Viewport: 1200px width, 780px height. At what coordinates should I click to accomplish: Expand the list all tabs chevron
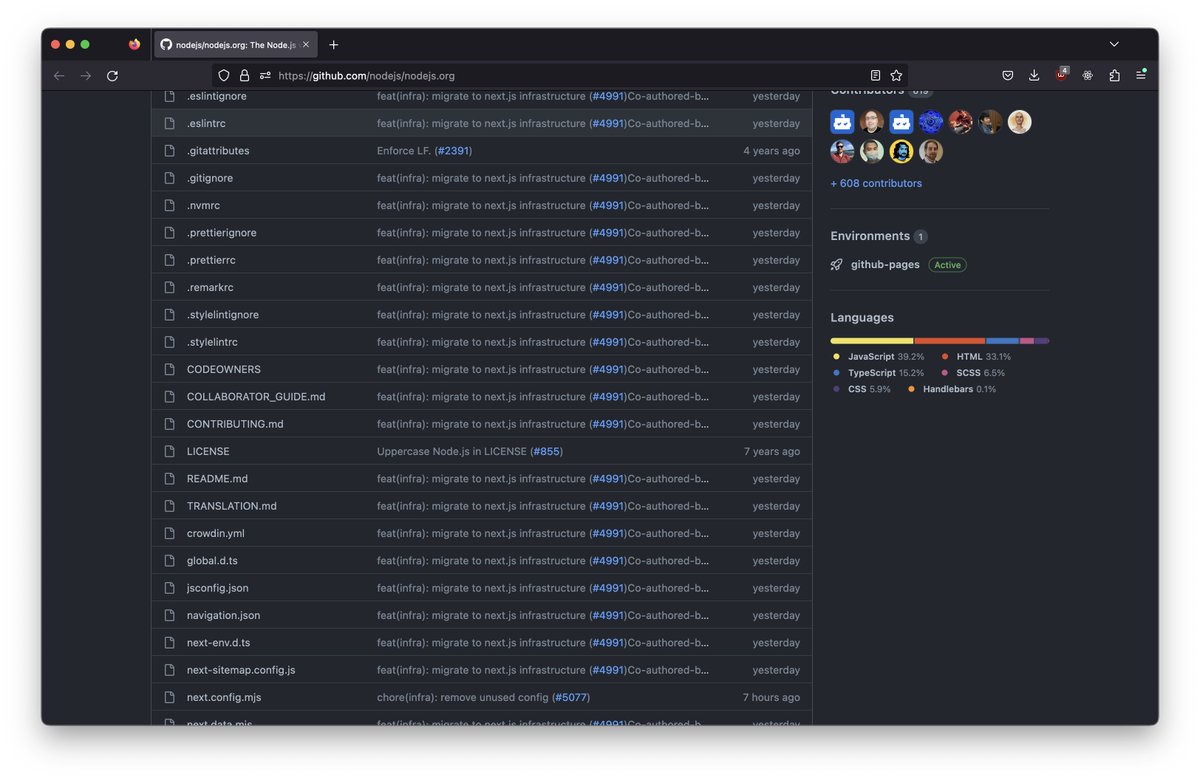pos(1114,44)
